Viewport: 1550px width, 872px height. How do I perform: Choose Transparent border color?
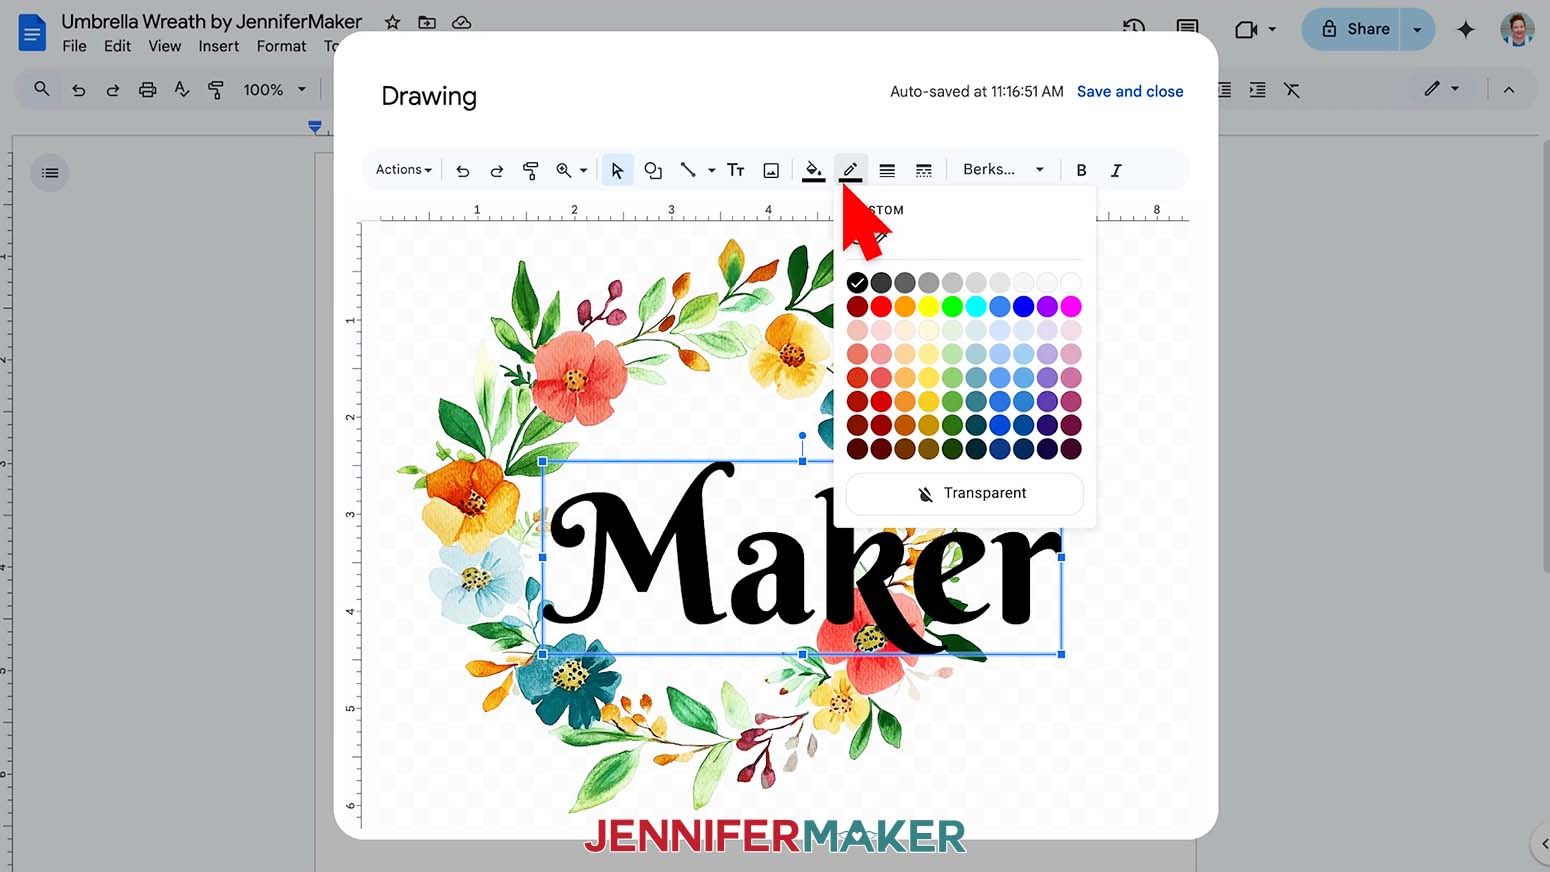[x=965, y=493]
